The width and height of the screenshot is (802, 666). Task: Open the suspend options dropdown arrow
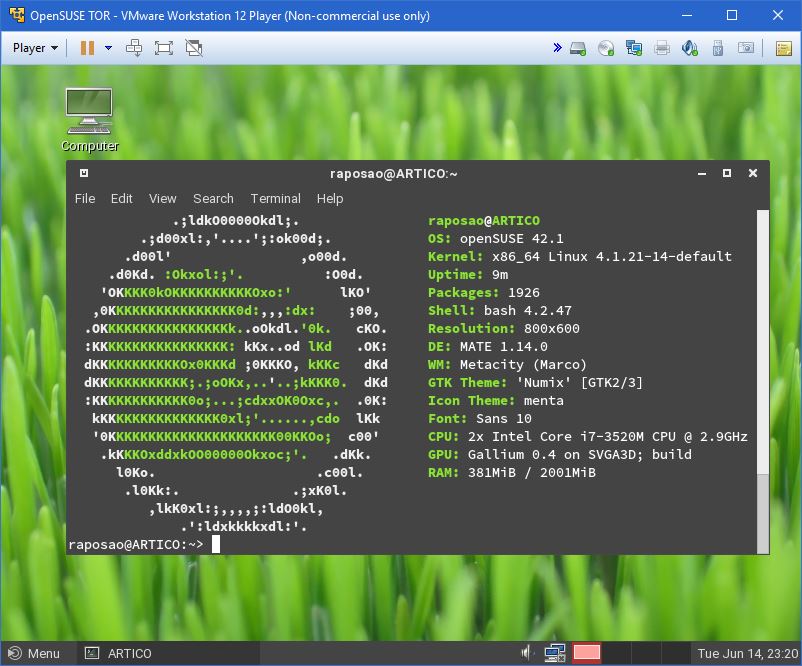[108, 47]
